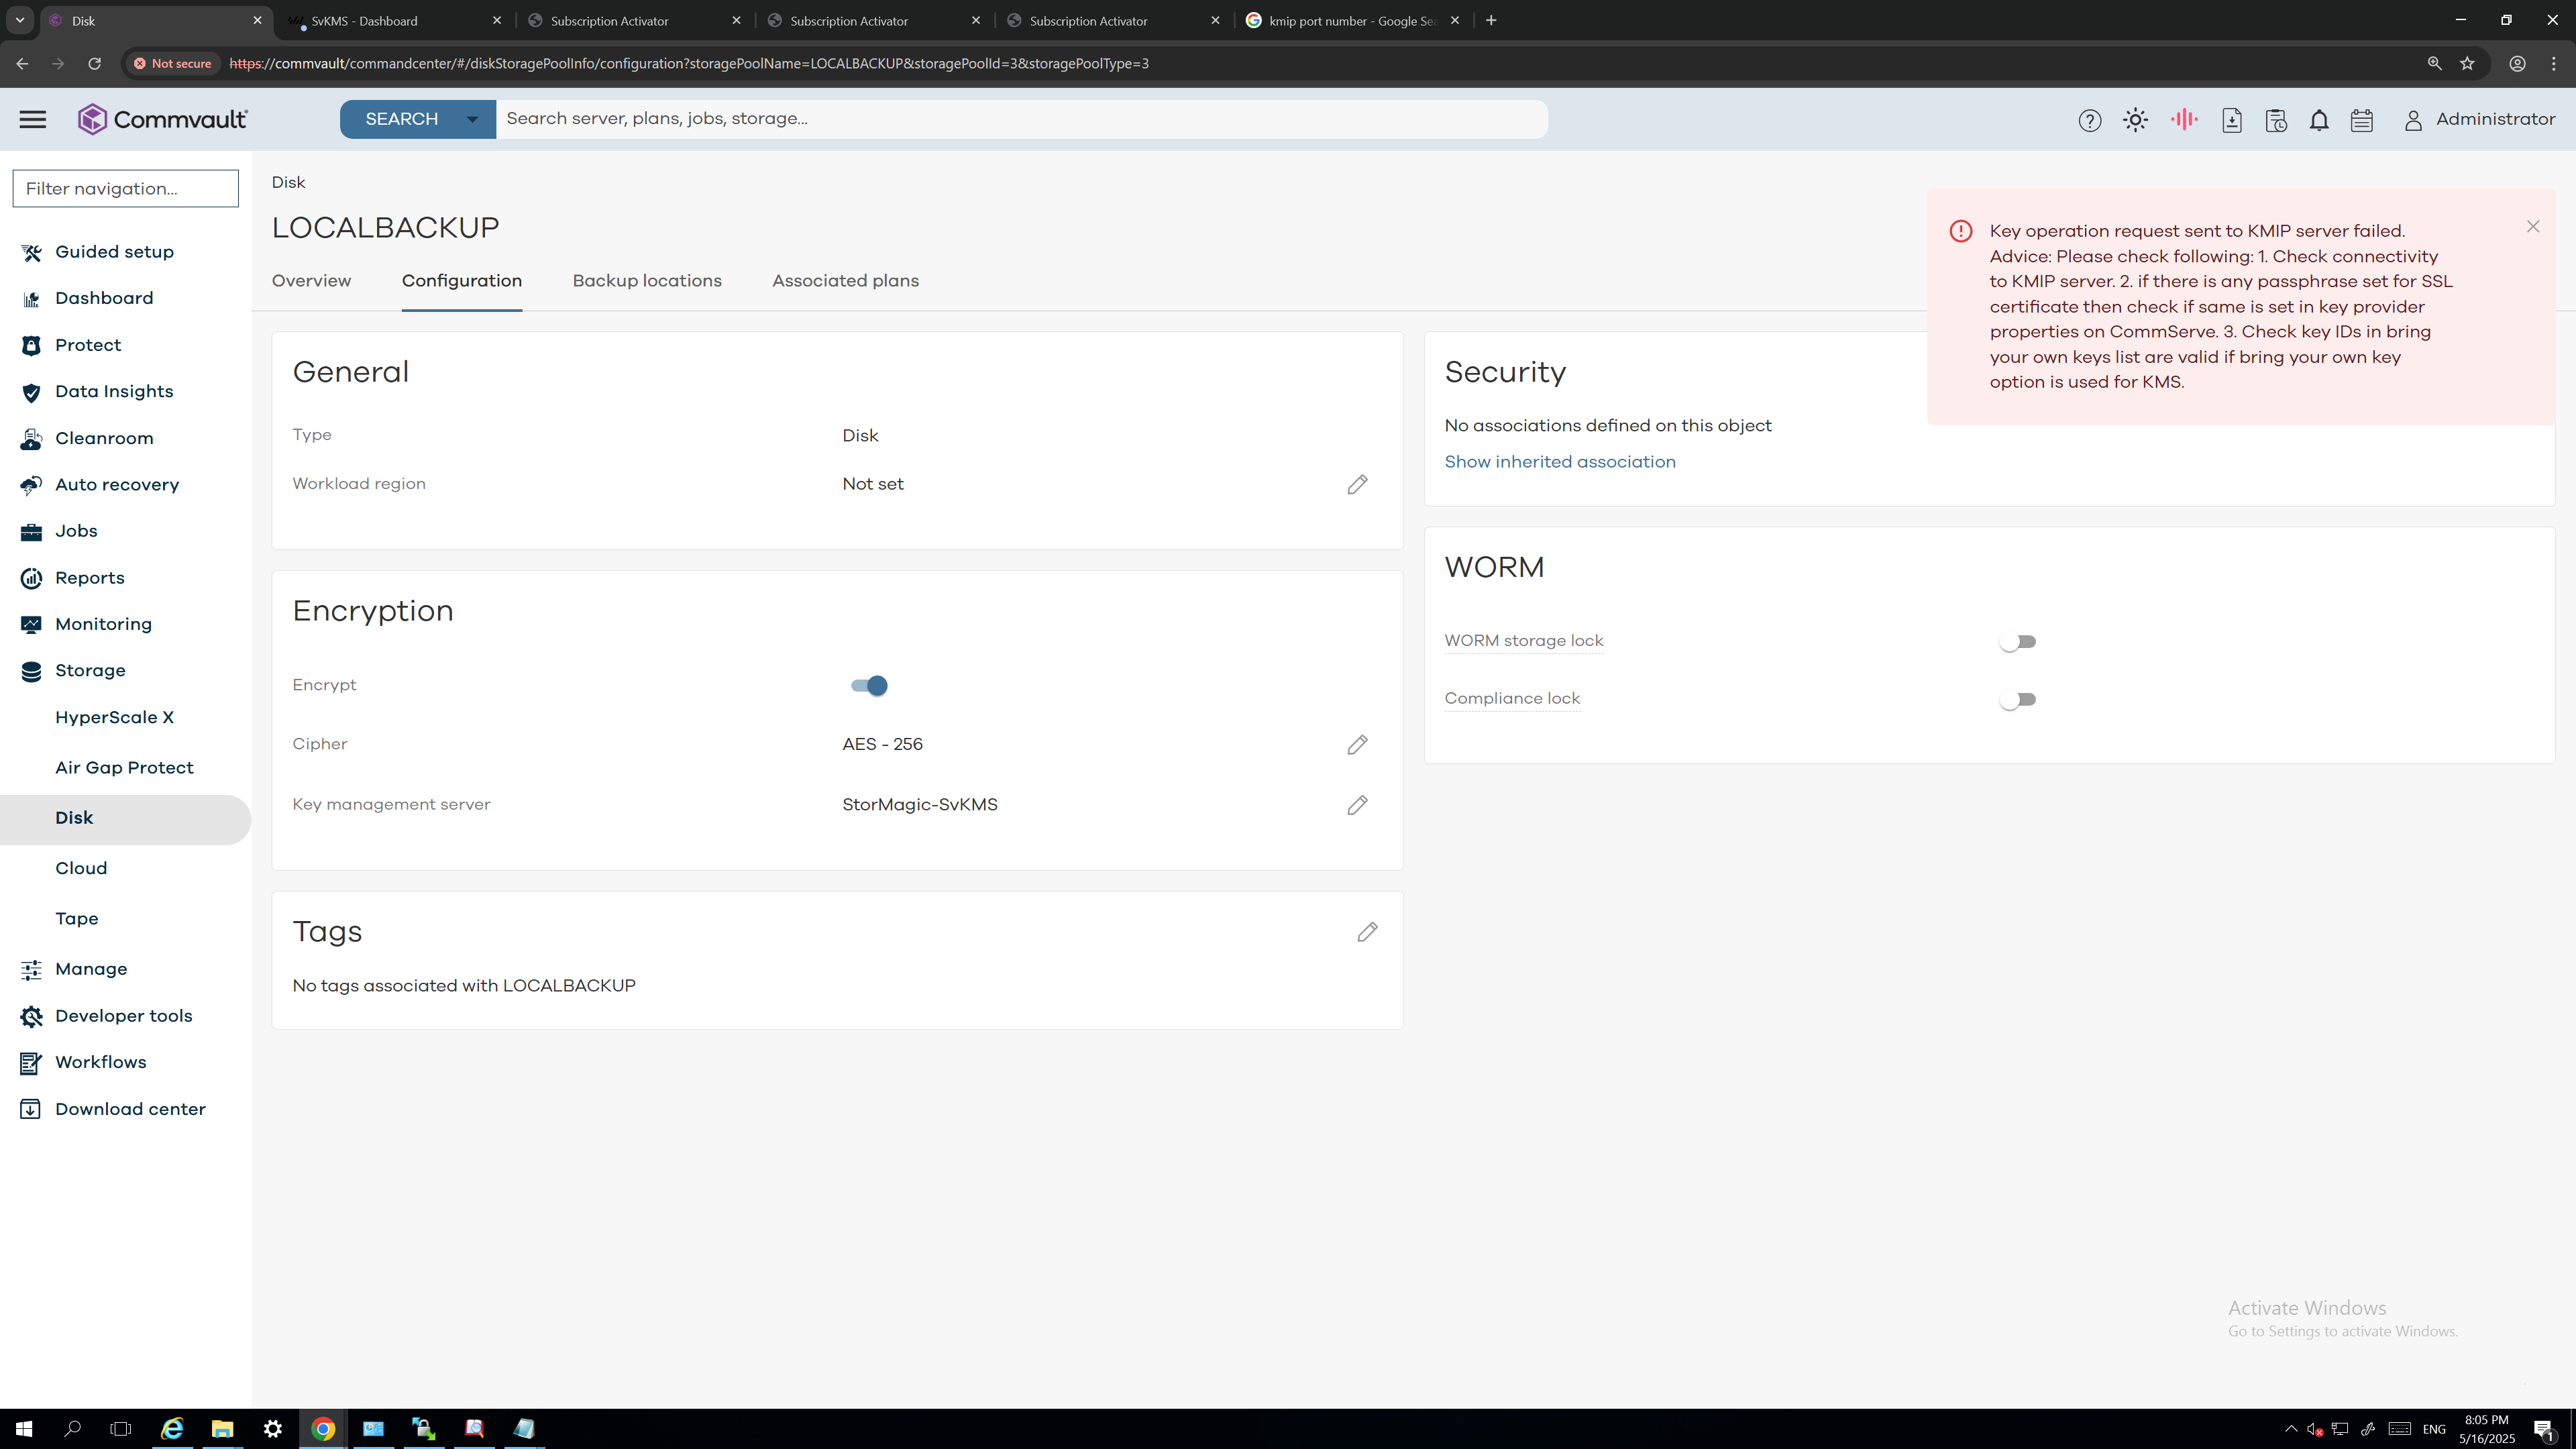The width and height of the screenshot is (2576, 1449).
Task: Open HyperScale X storage page
Action: [114, 718]
